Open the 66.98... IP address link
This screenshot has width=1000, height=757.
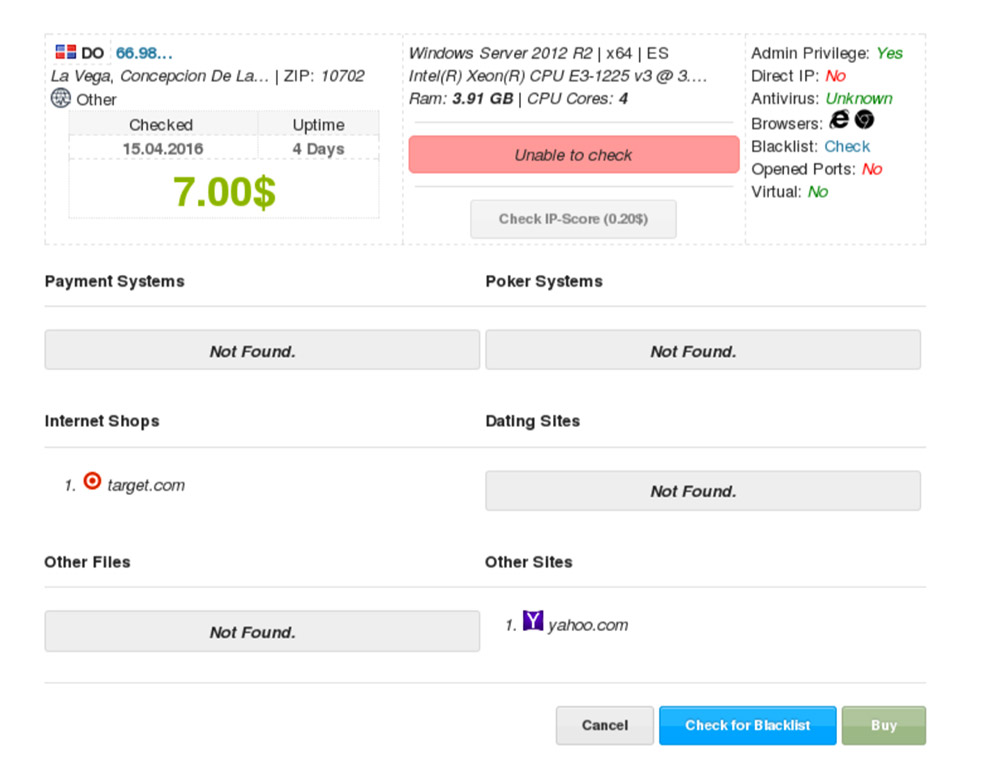click(144, 53)
